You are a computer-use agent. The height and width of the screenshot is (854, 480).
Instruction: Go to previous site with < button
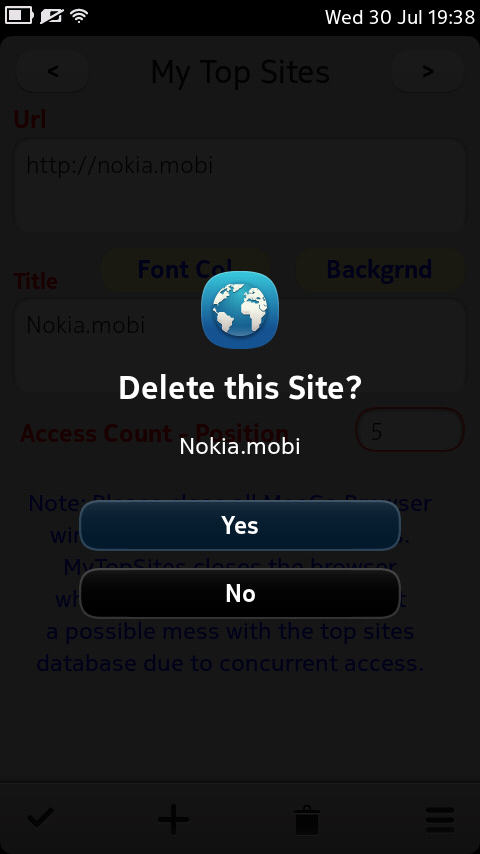tap(53, 71)
